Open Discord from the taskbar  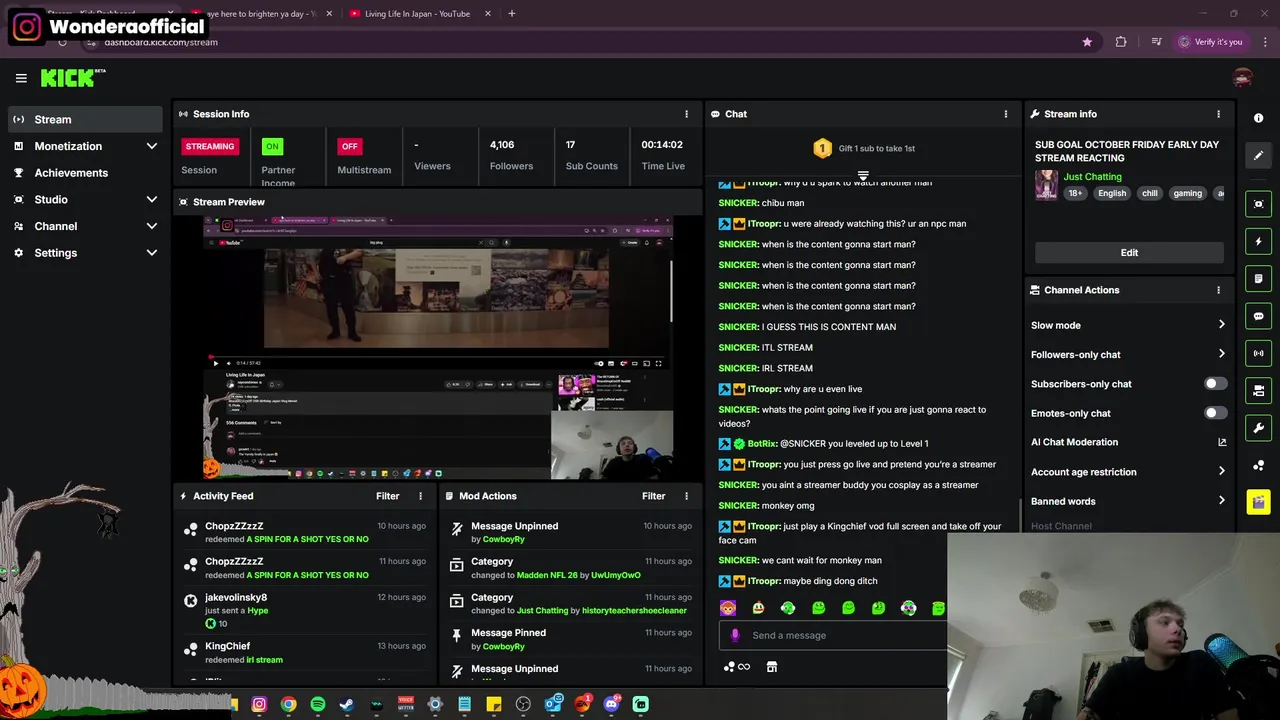coord(611,704)
